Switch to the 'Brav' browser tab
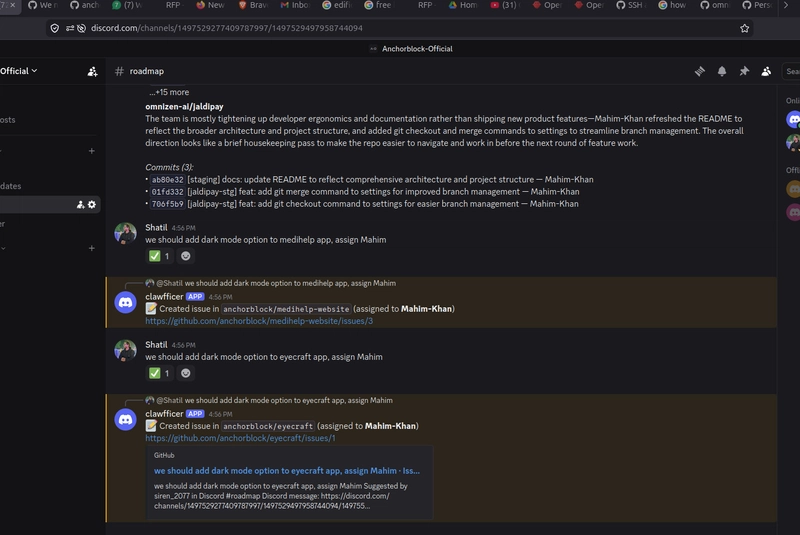 [x=253, y=5]
